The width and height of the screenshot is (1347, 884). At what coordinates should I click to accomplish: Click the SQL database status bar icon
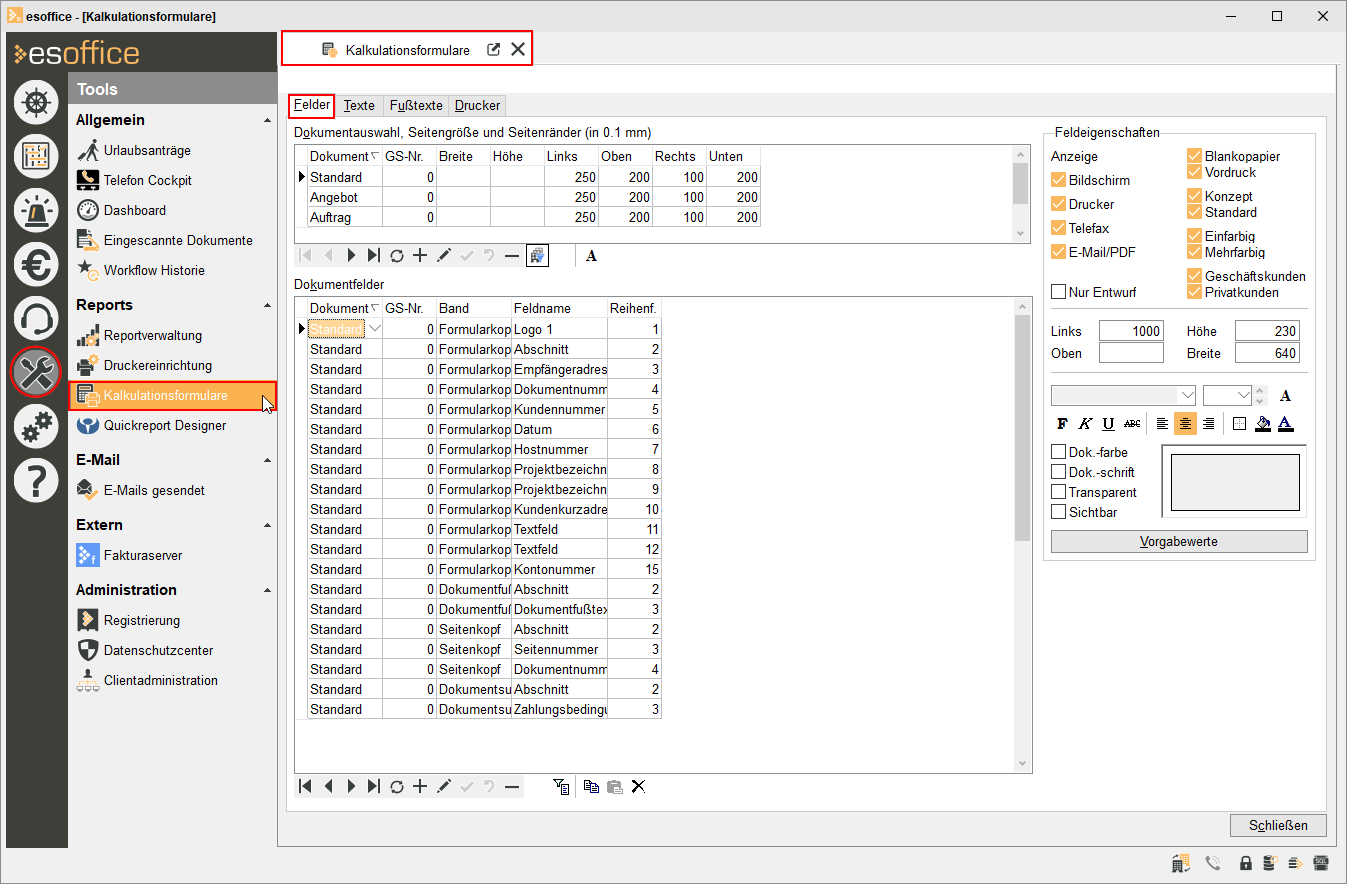point(1321,862)
